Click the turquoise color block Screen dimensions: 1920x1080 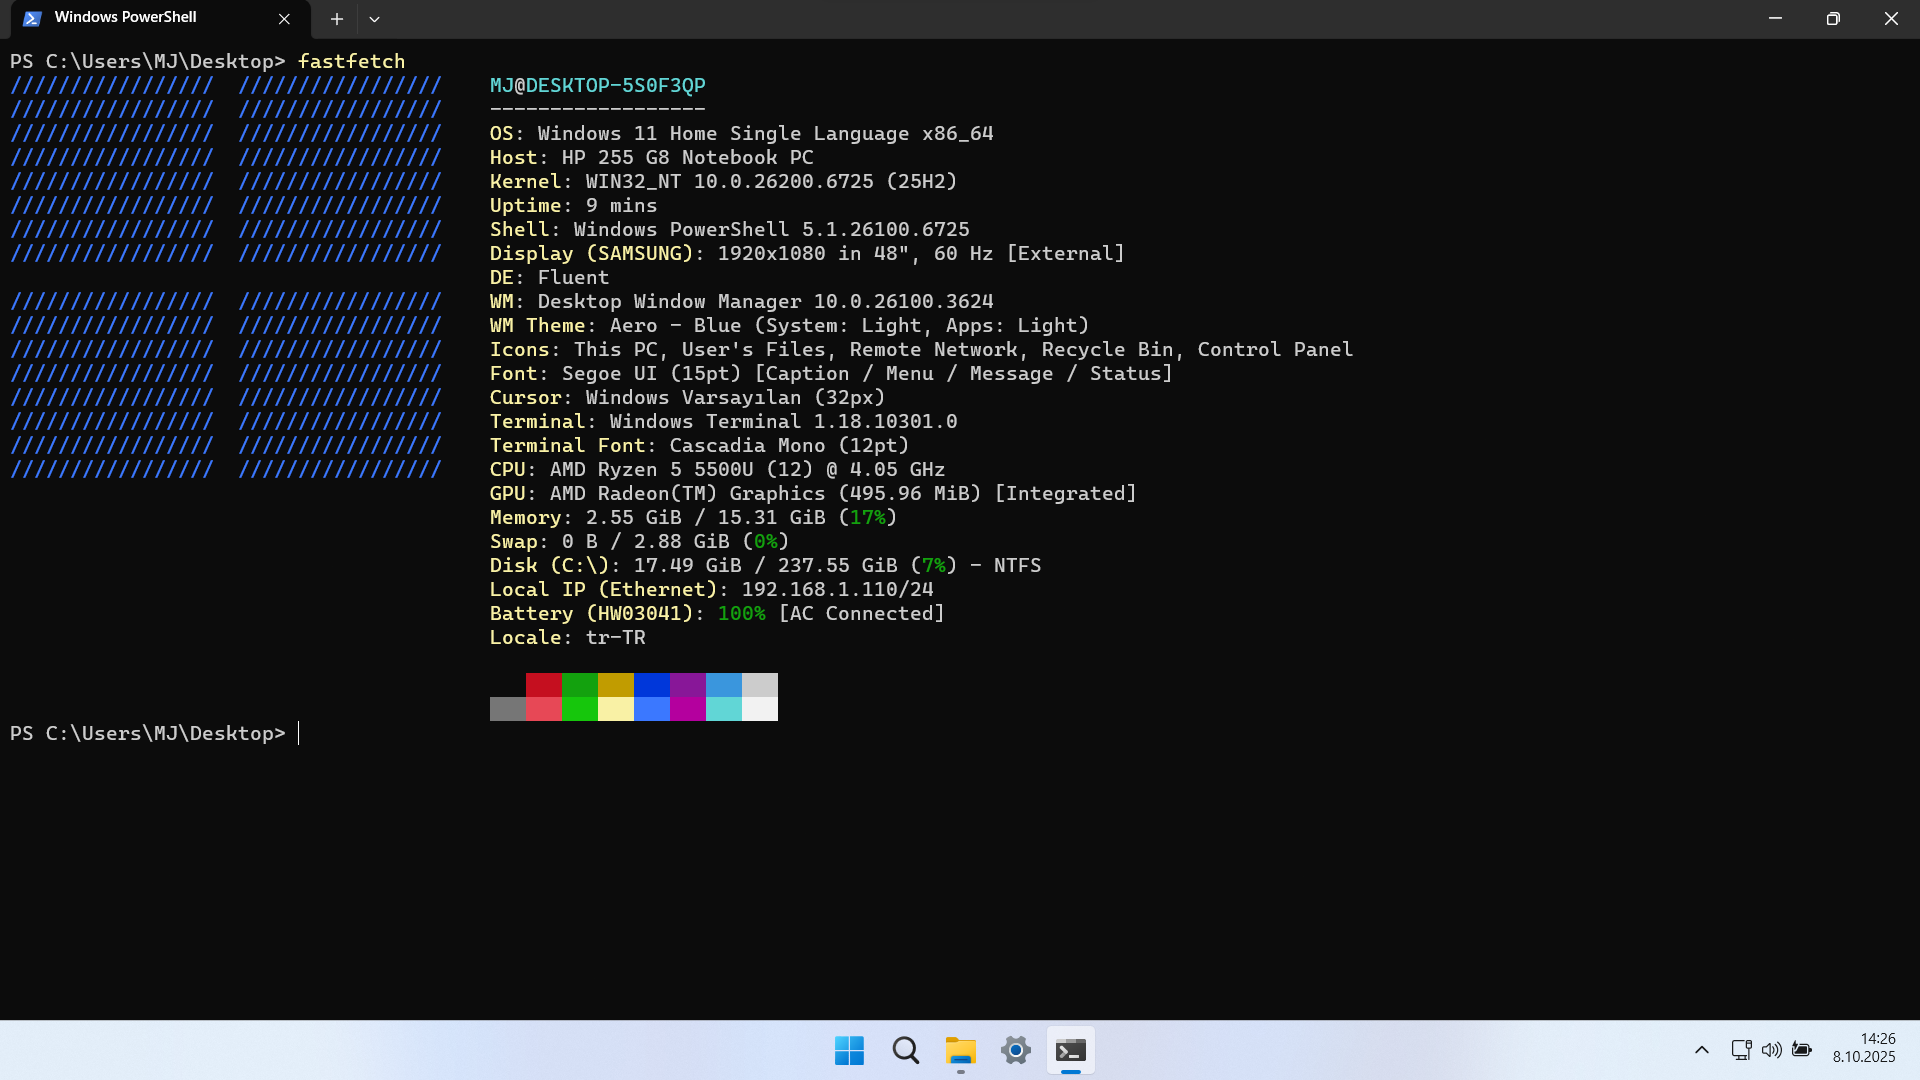pos(724,709)
